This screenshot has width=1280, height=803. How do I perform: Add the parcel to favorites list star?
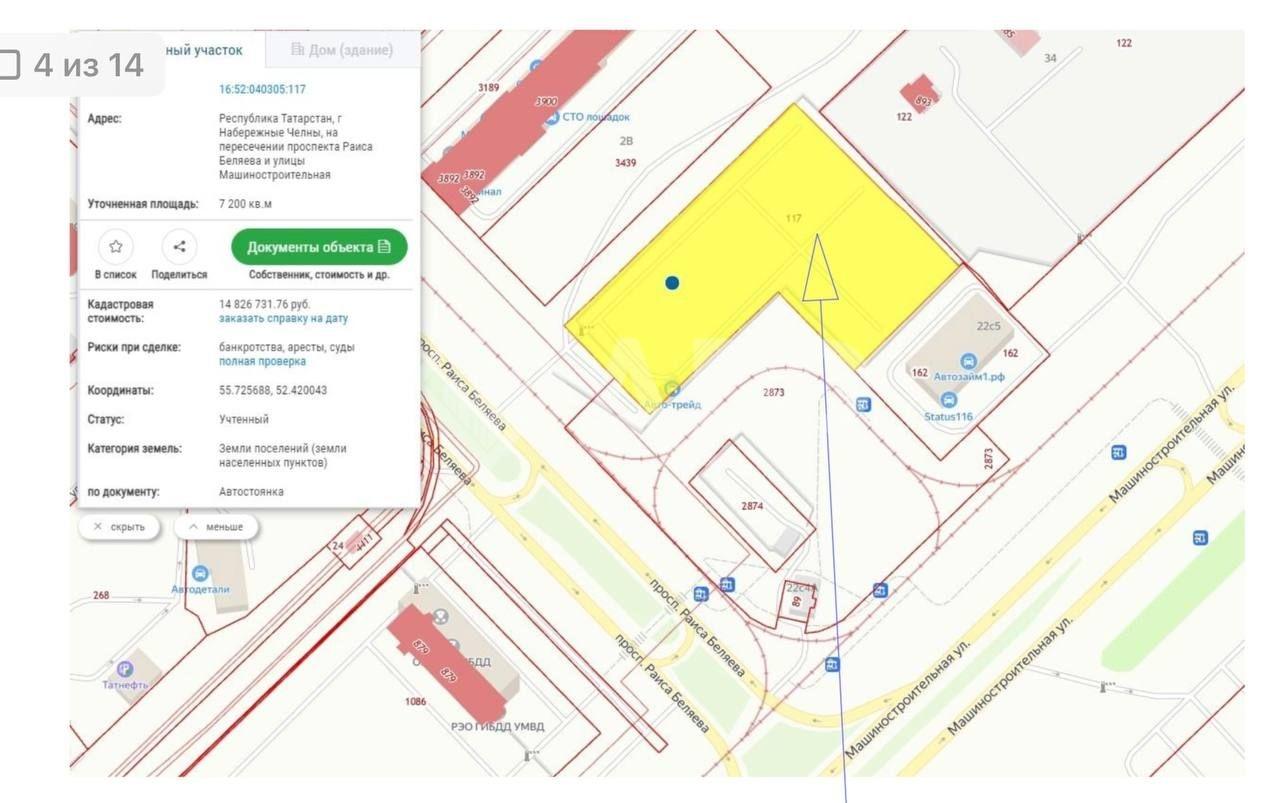coord(116,246)
